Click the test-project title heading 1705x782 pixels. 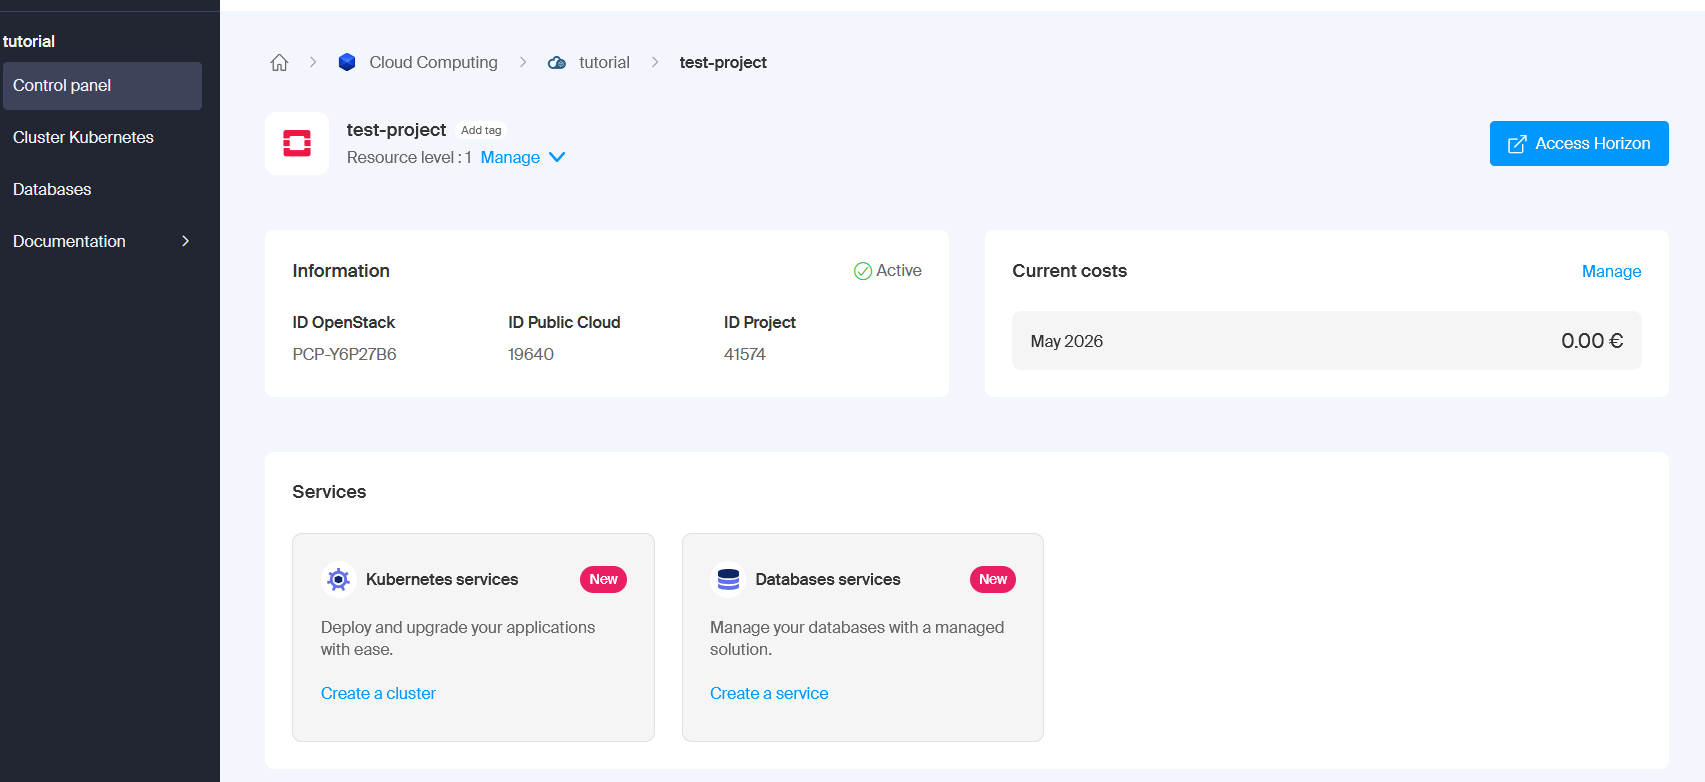(x=396, y=130)
